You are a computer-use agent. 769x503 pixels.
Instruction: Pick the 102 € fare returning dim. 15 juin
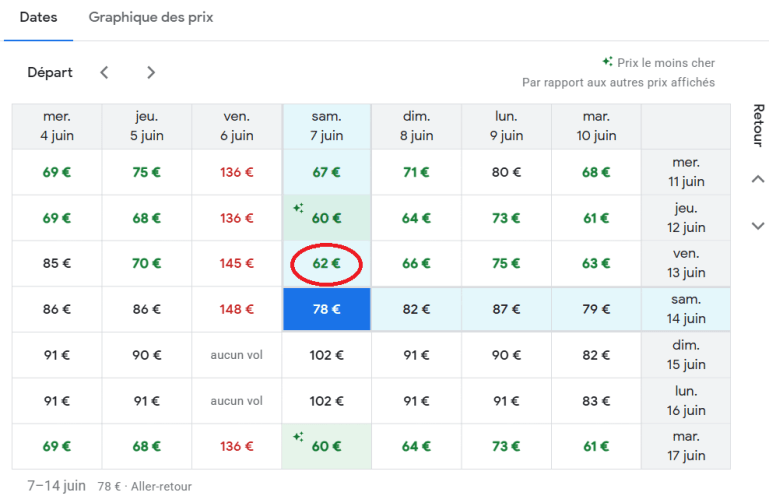[326, 355]
